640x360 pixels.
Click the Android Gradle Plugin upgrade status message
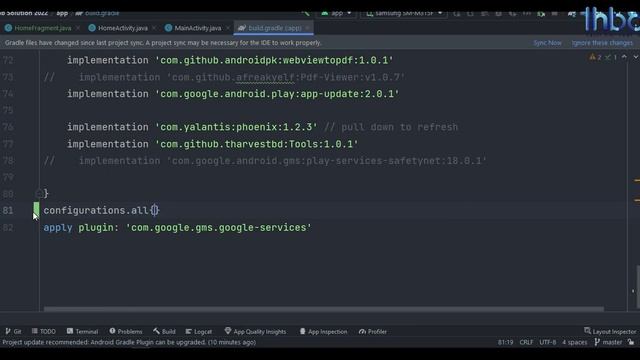point(129,342)
